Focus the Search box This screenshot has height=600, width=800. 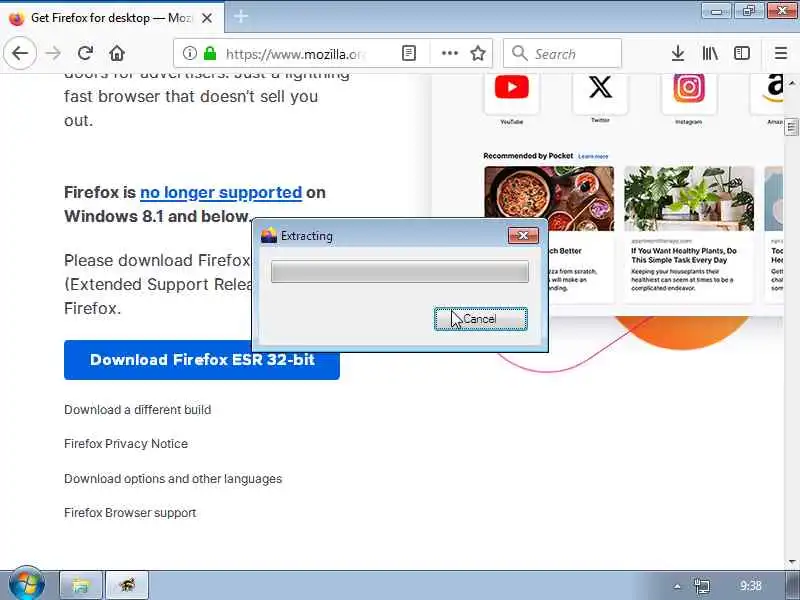click(x=562, y=53)
